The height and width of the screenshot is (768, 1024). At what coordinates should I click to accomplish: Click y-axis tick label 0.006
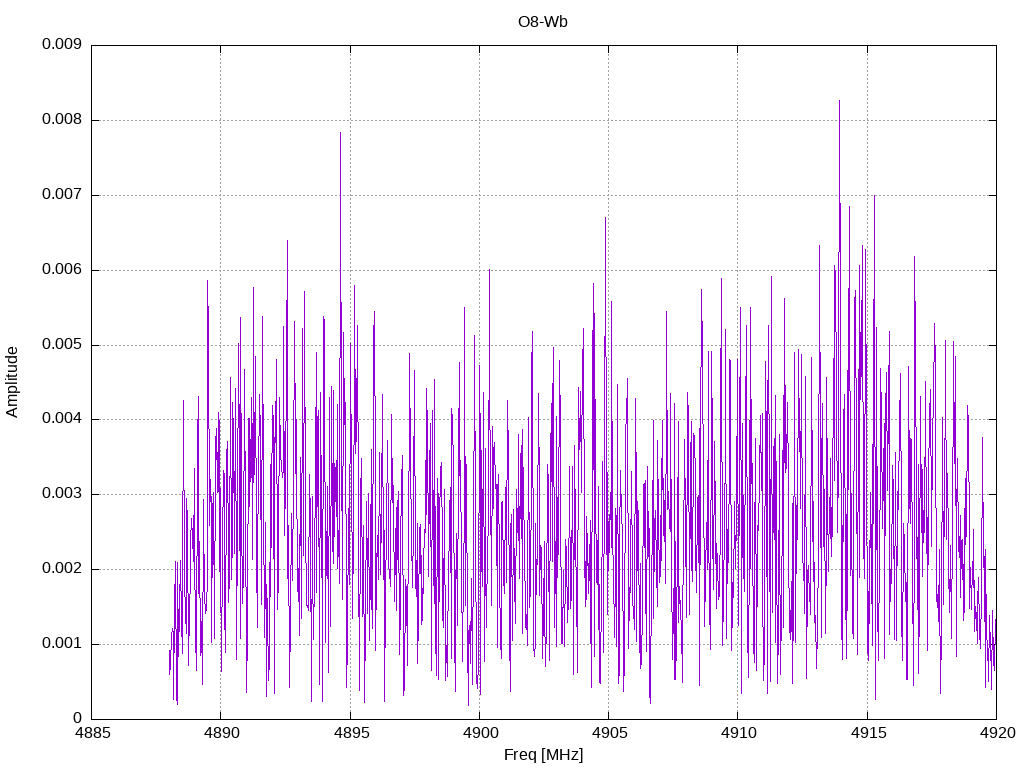pos(62,270)
